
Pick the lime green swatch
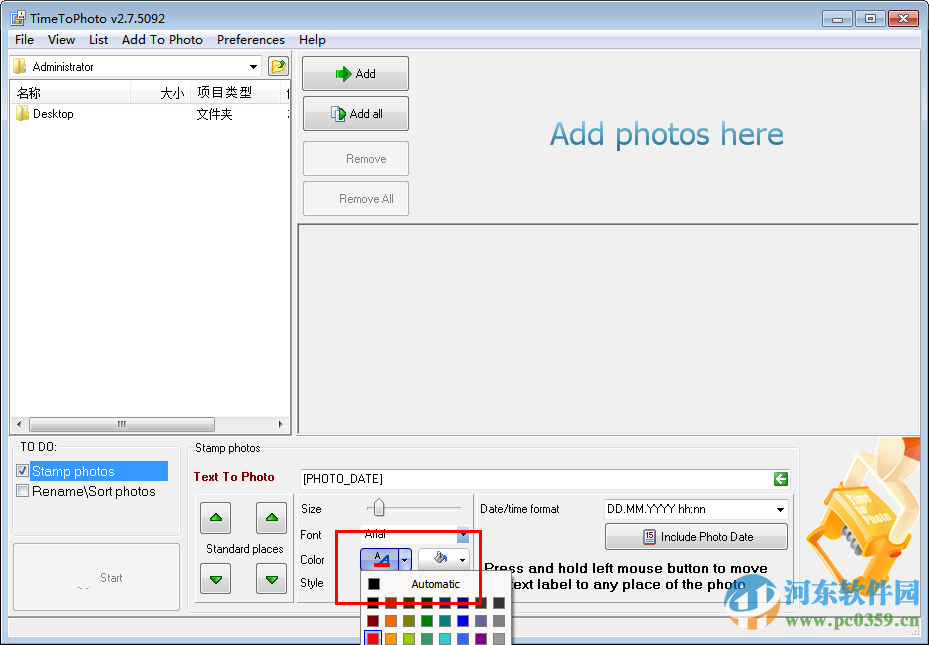click(409, 639)
